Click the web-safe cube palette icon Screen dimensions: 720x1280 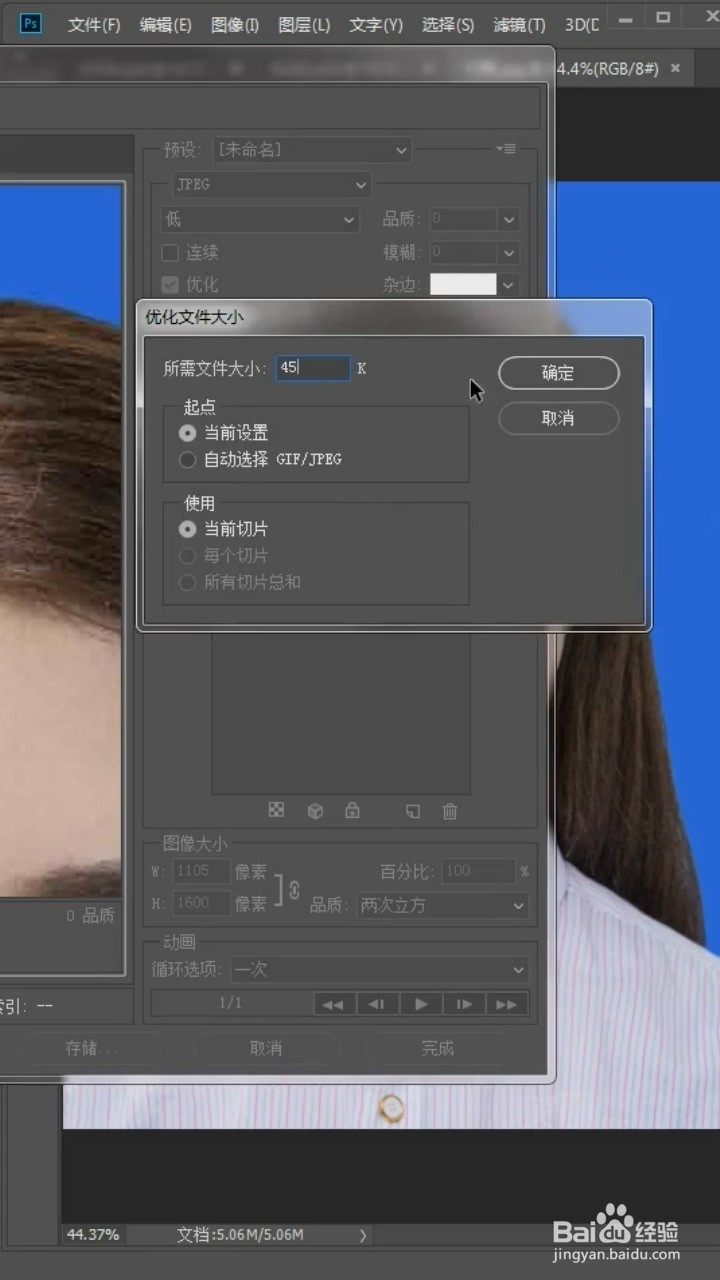click(315, 811)
